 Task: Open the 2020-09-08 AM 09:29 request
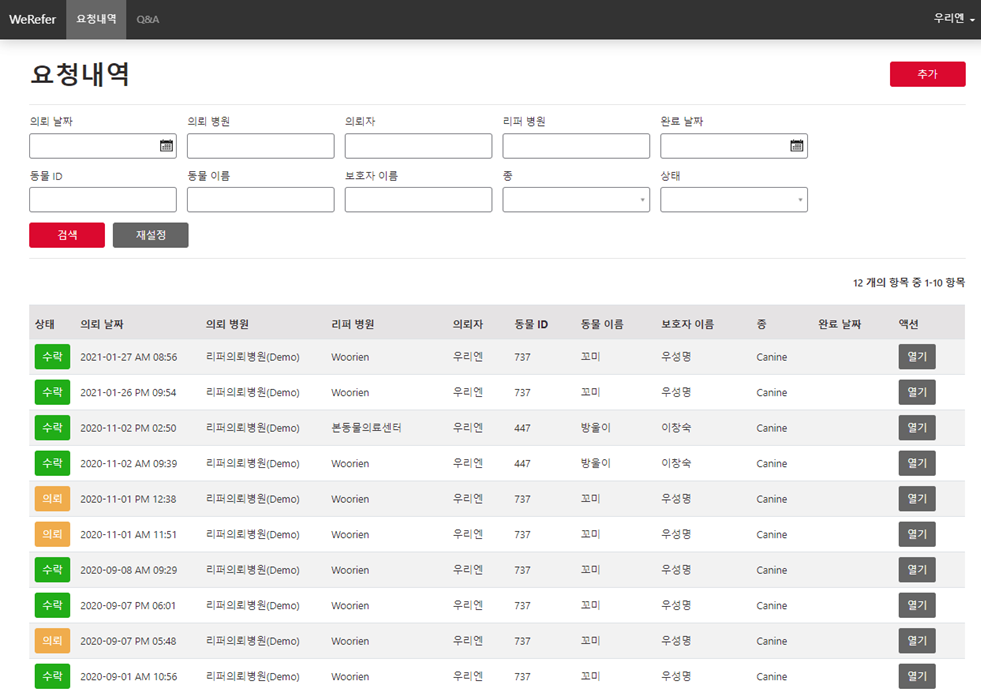tap(917, 569)
